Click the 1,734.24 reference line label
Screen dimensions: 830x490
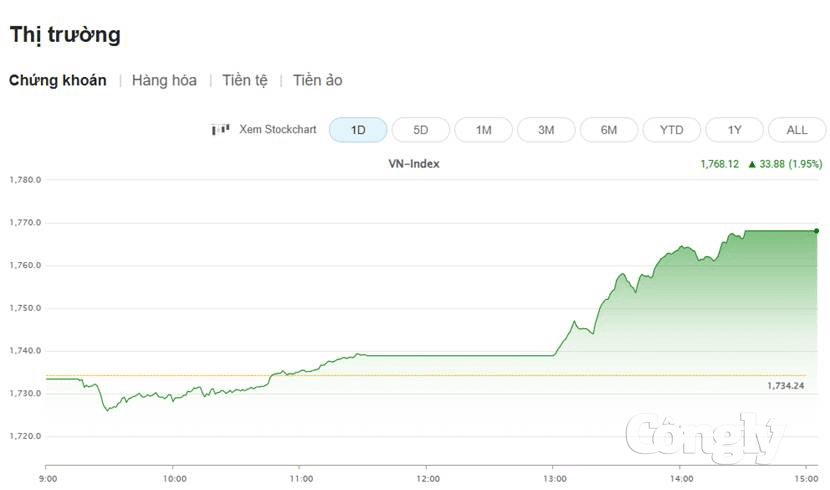[x=786, y=386]
